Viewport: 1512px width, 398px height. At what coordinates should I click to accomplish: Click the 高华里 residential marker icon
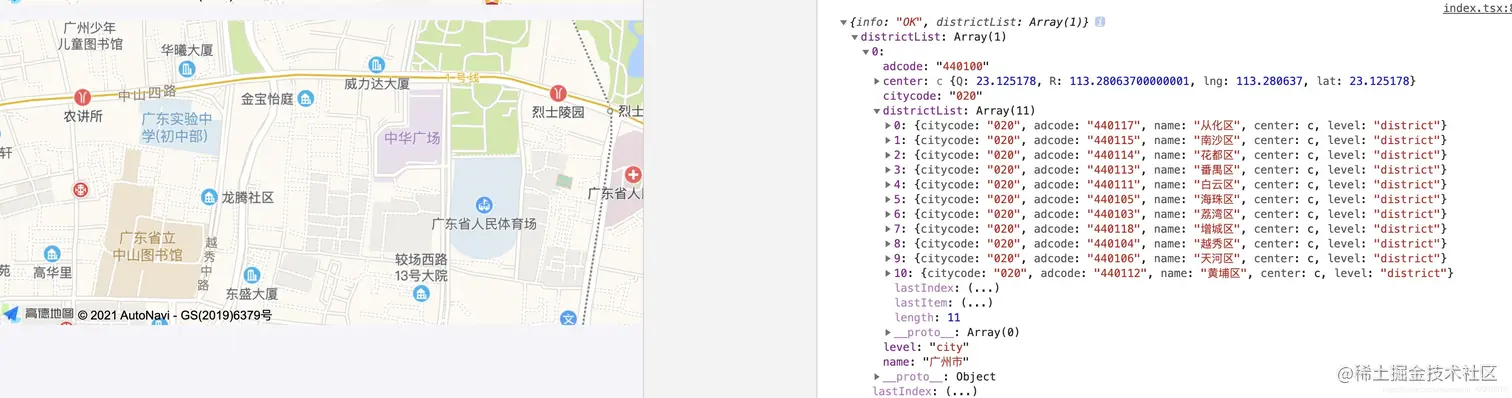pyautogui.click(x=51, y=254)
